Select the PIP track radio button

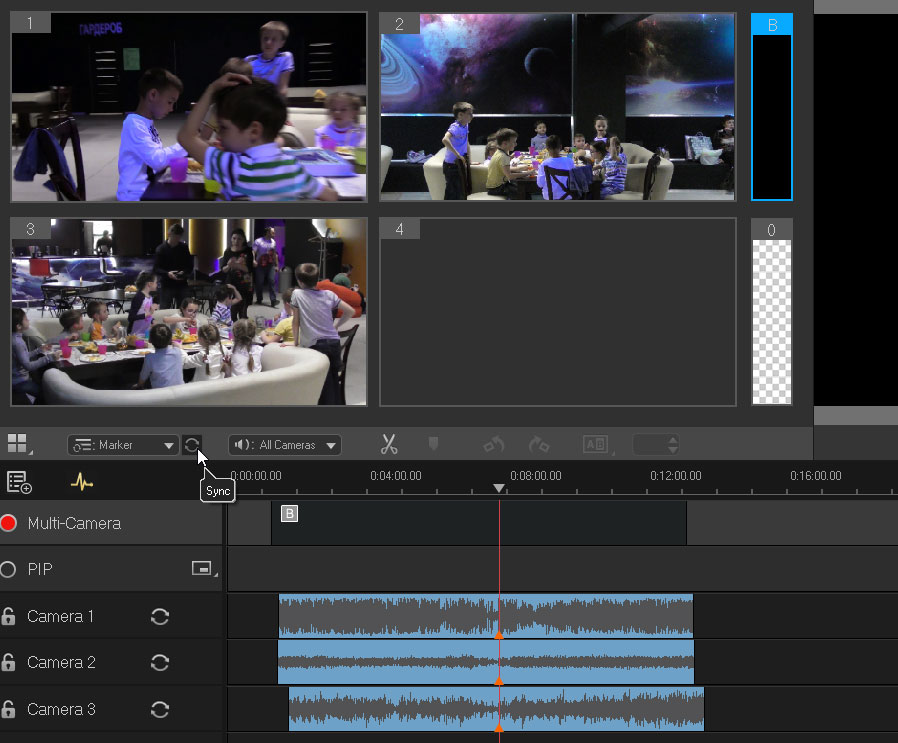click(9, 569)
